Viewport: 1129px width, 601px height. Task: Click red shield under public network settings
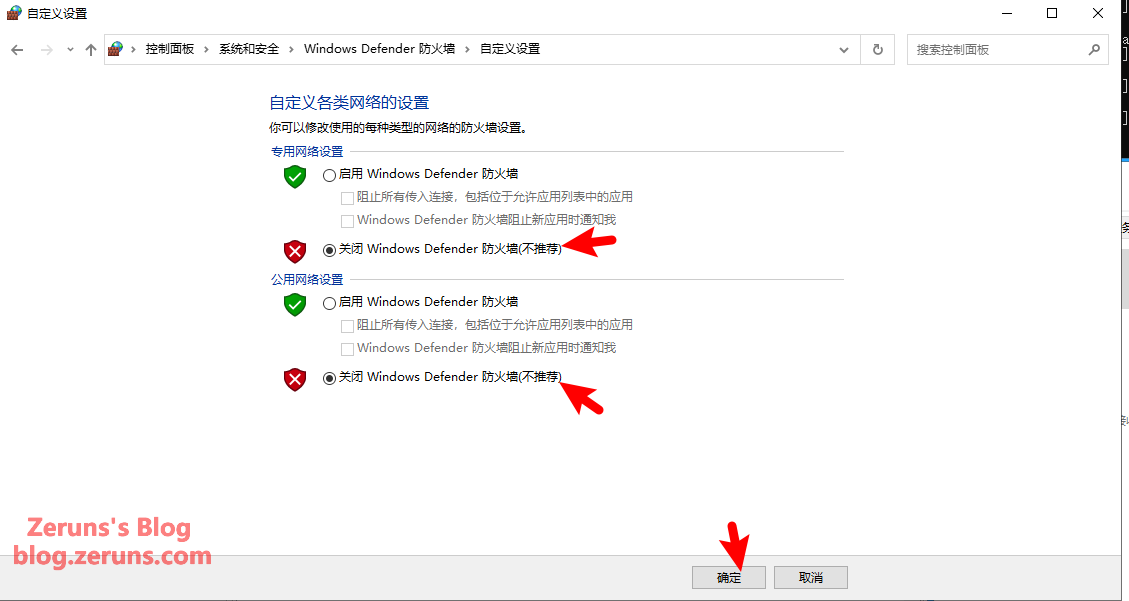(x=294, y=379)
